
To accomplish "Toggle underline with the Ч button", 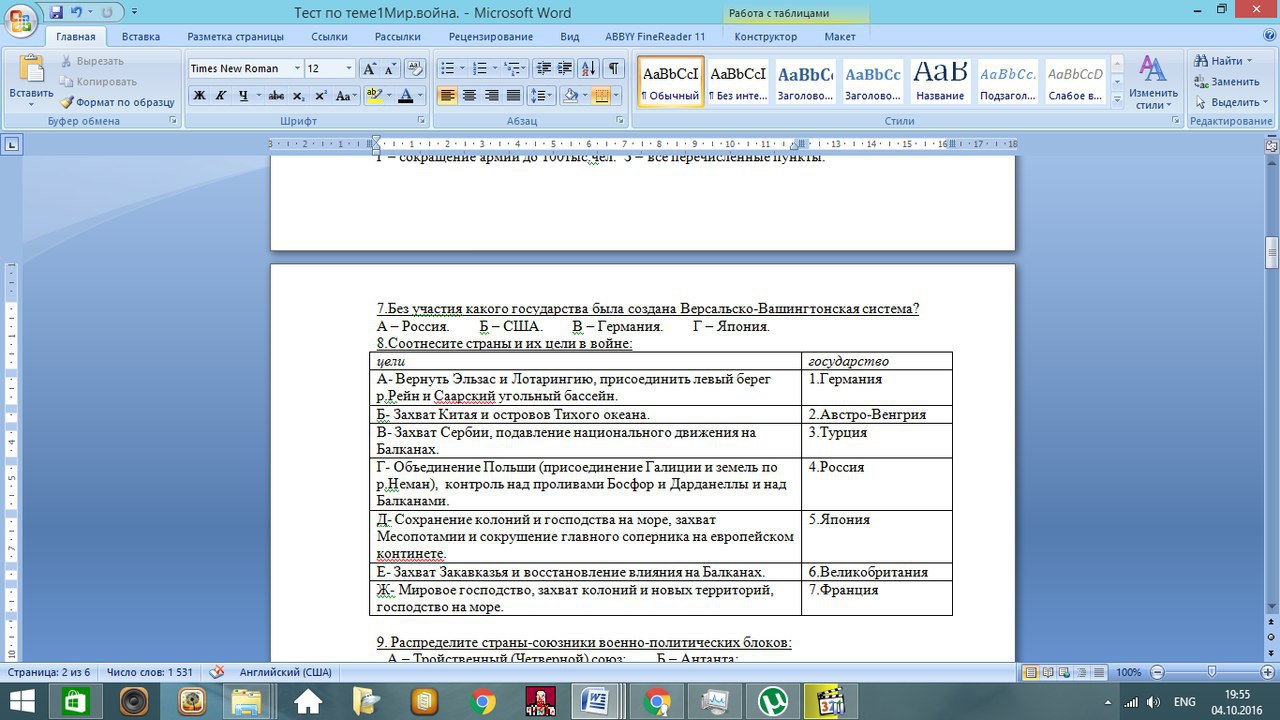I will tap(243, 96).
